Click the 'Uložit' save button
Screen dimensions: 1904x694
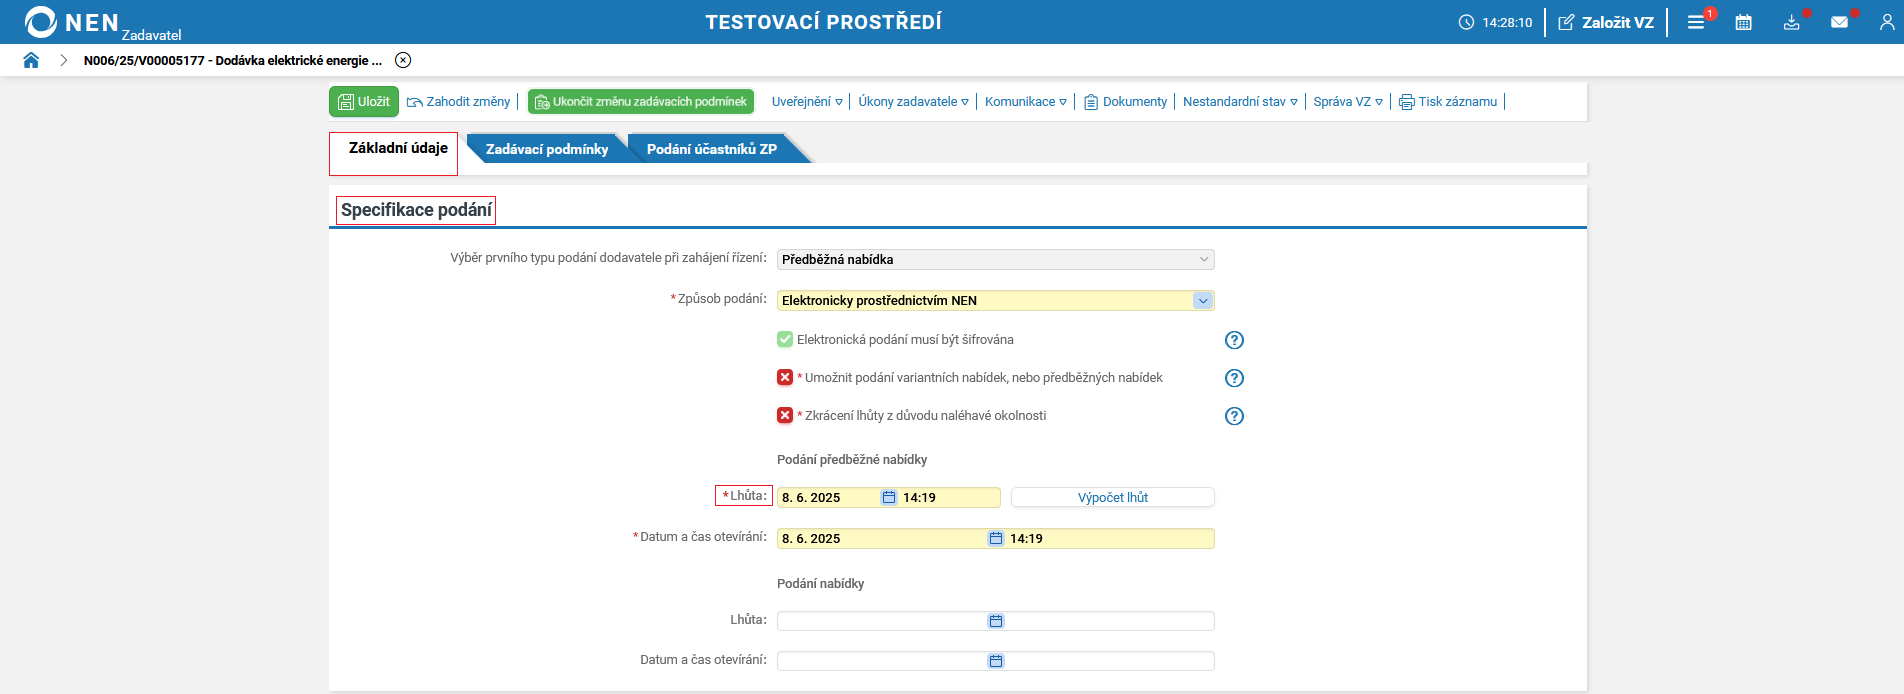click(364, 102)
